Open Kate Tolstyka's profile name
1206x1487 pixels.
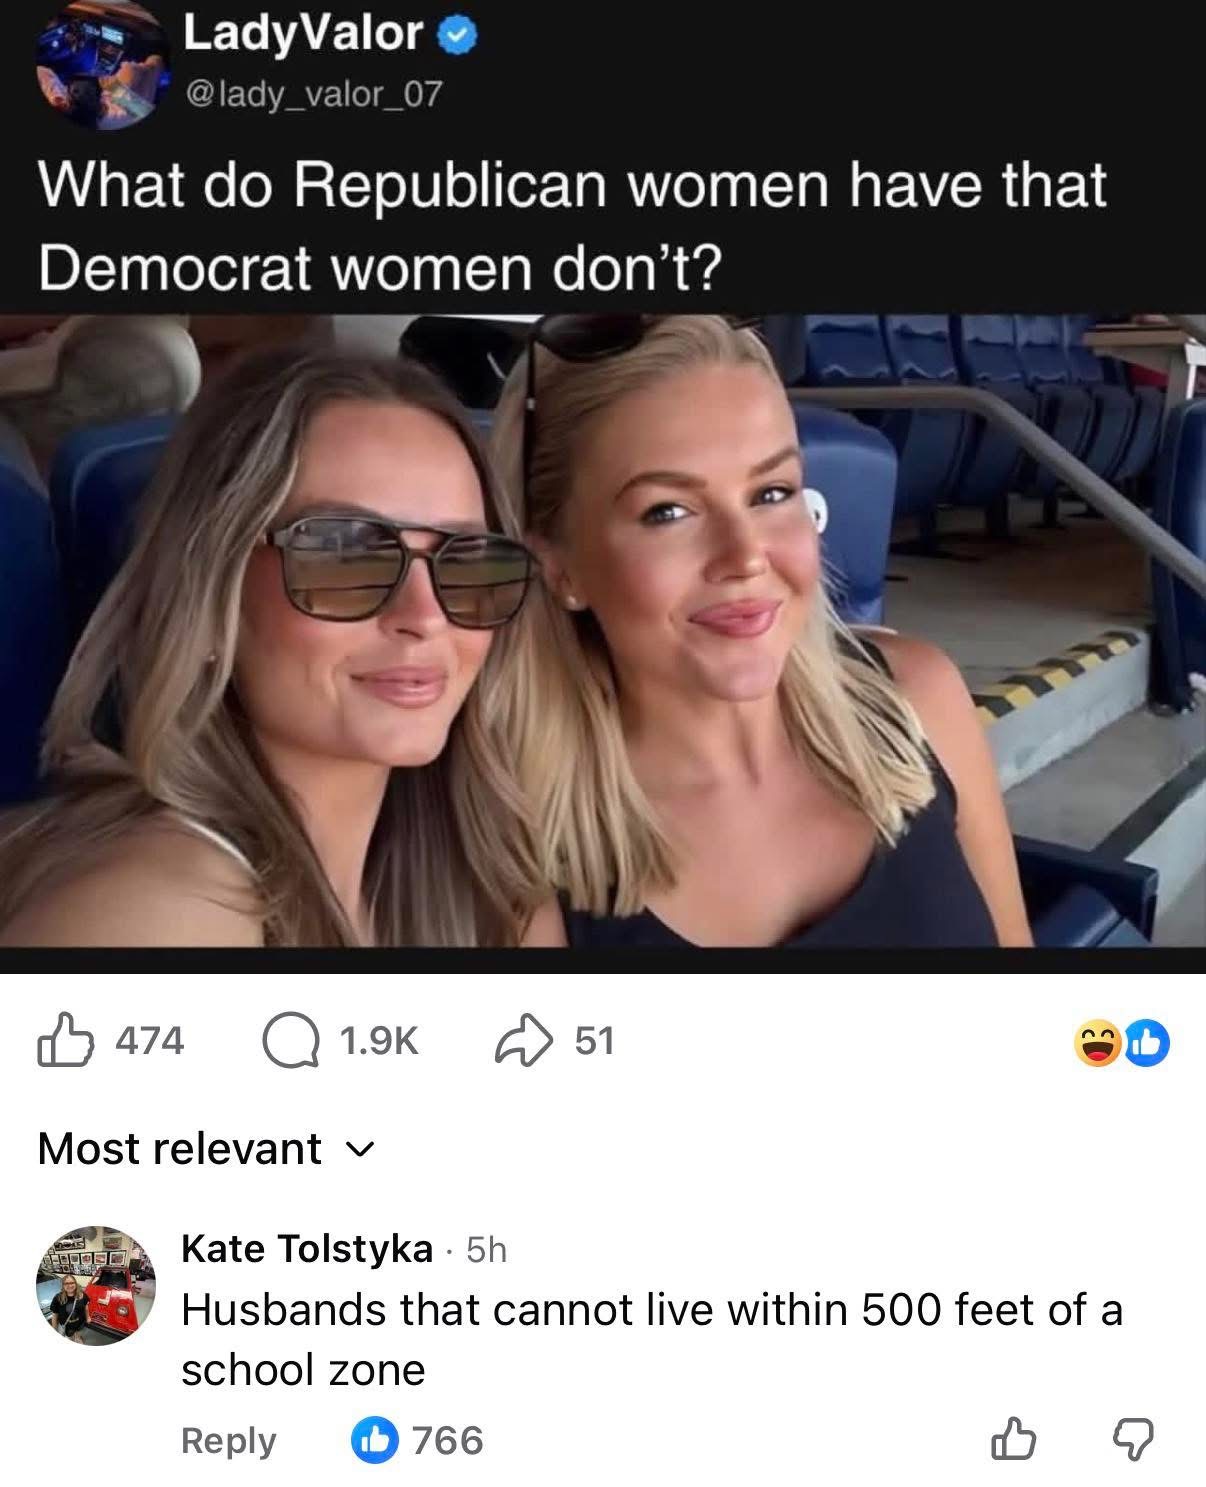[x=306, y=1249]
